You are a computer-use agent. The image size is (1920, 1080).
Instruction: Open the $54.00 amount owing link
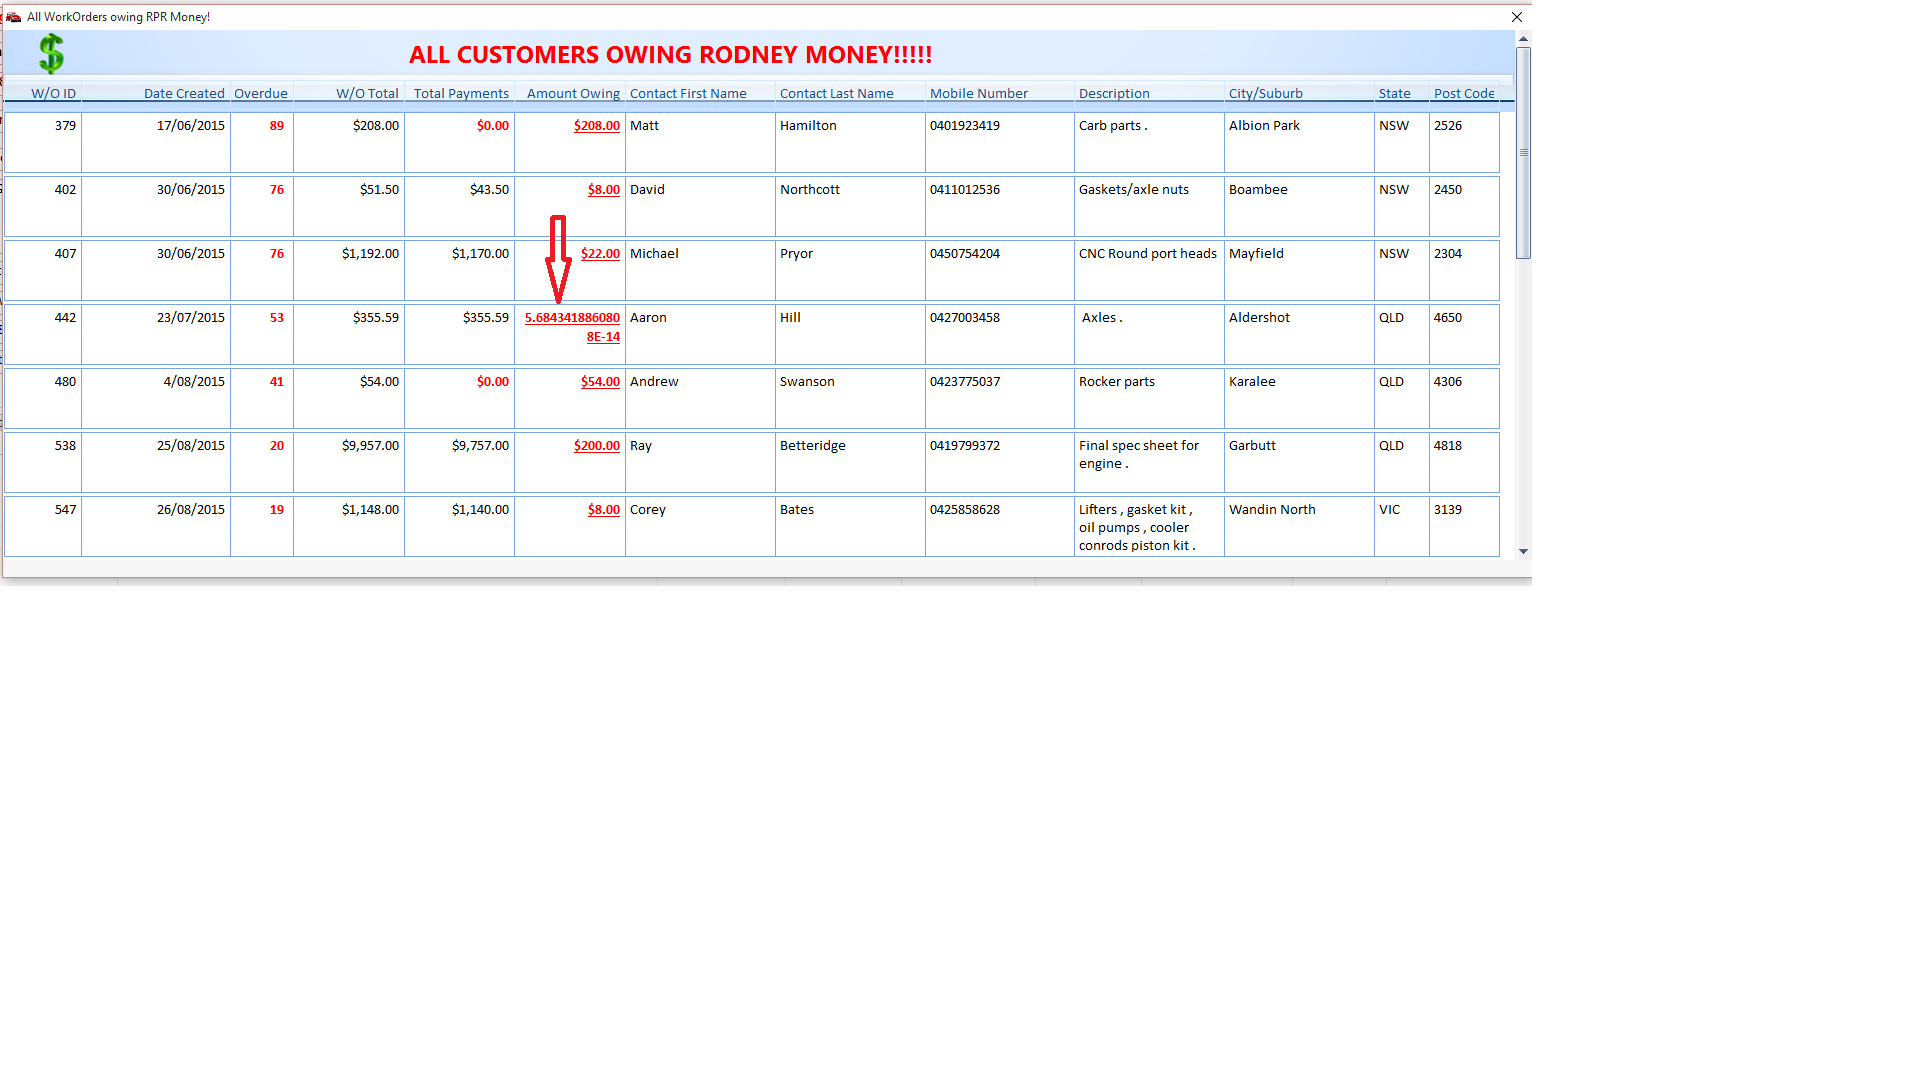tap(600, 382)
